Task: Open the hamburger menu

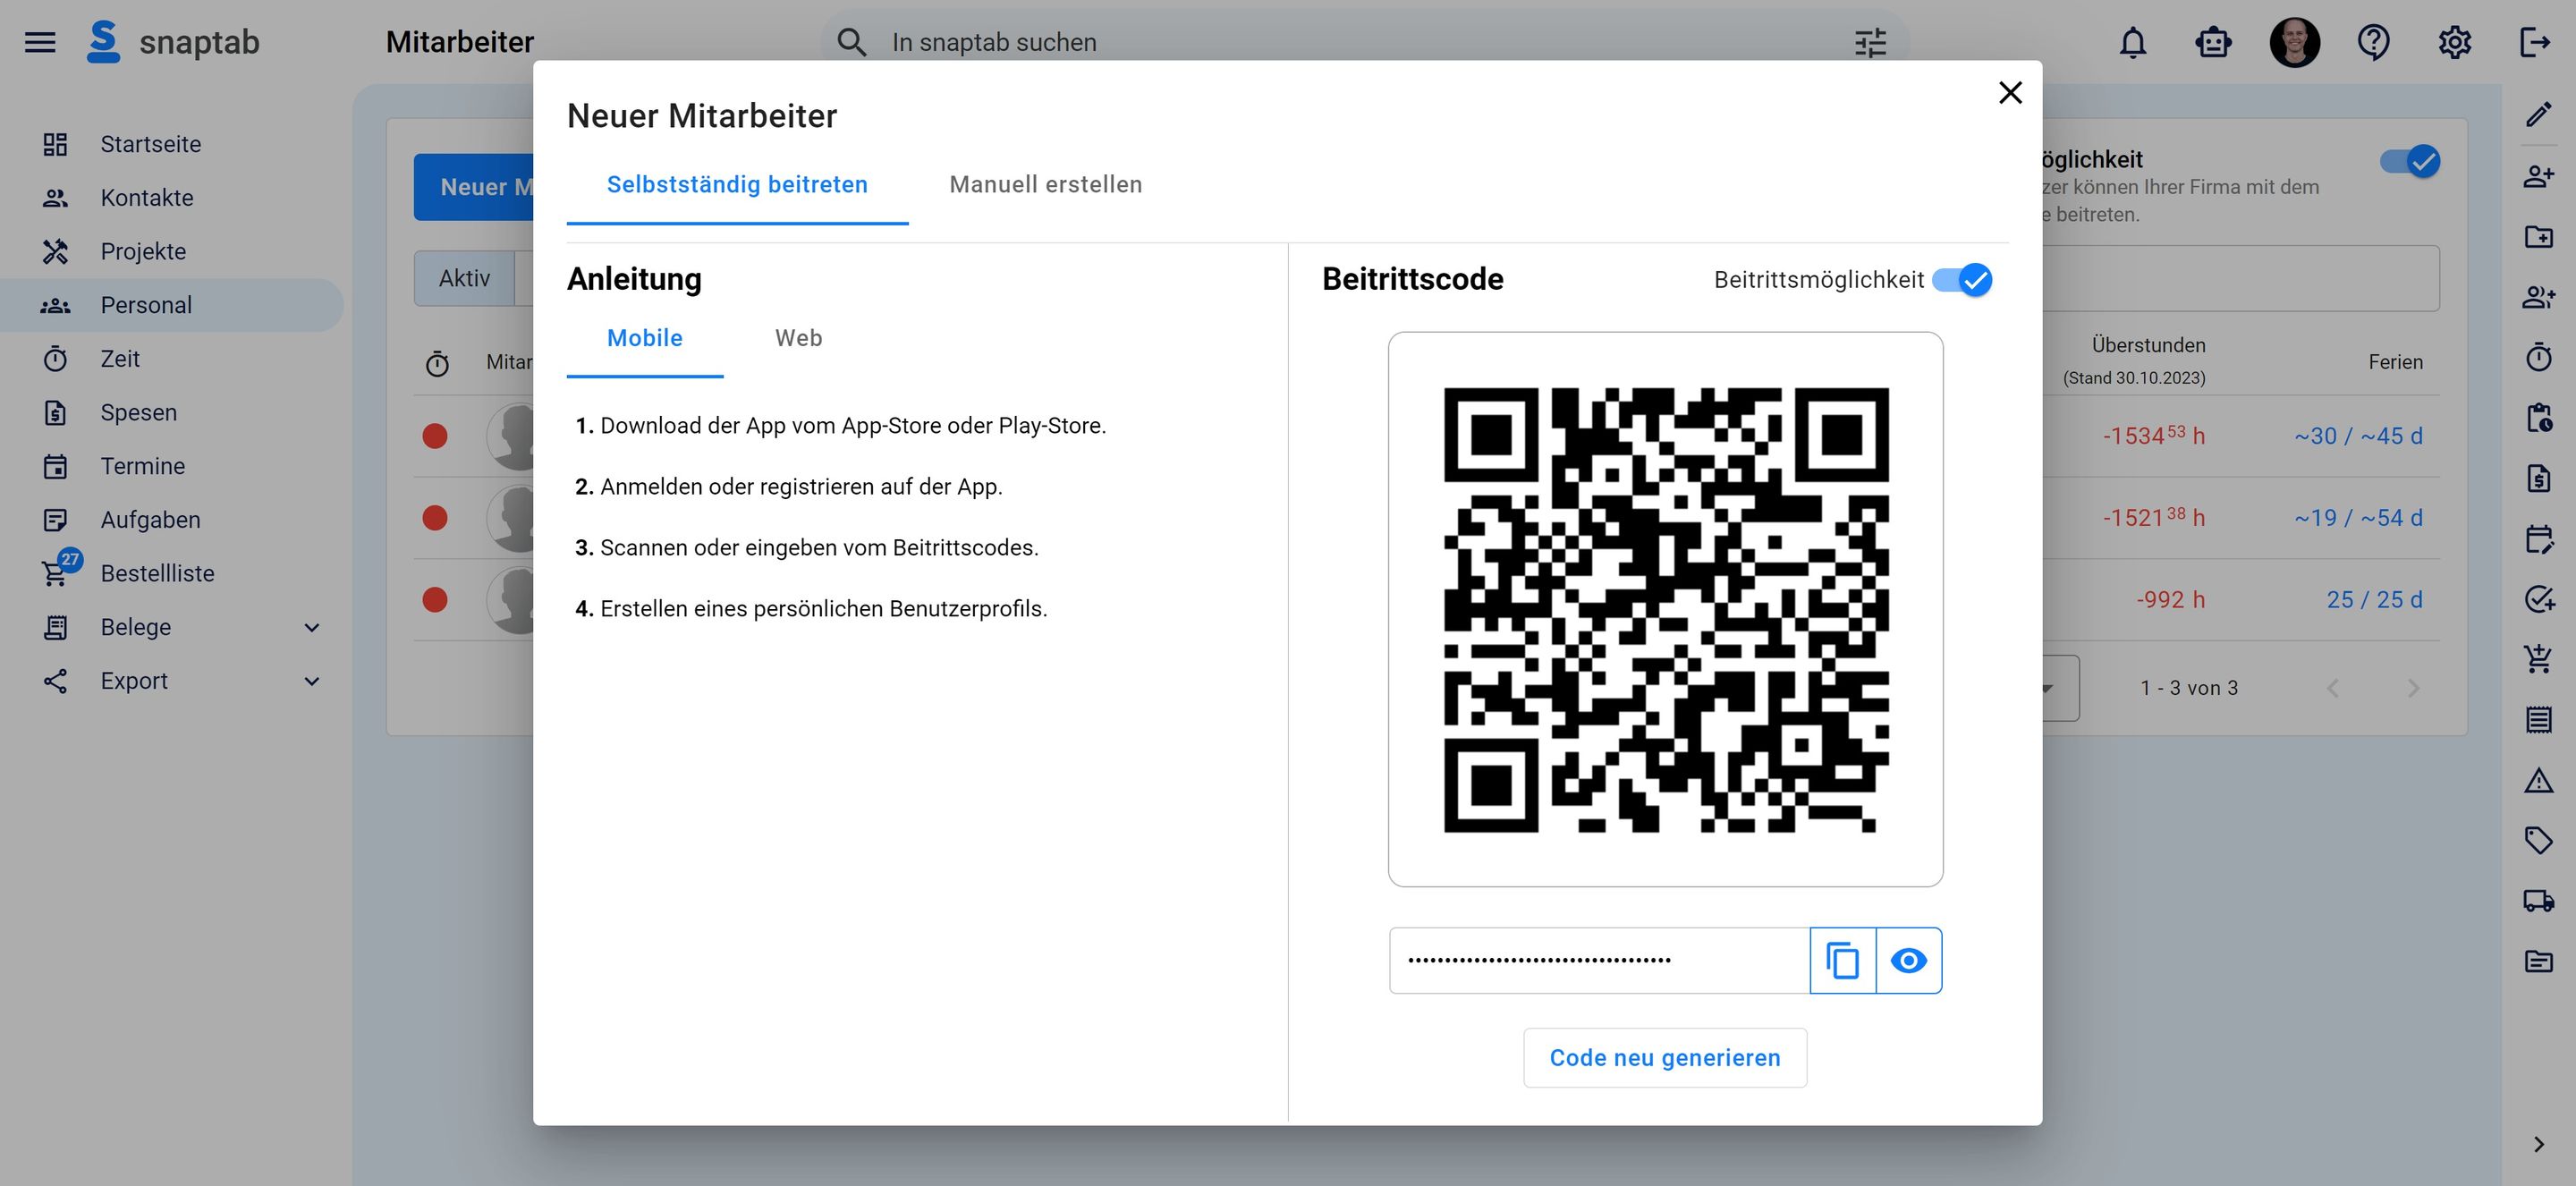Action: 40,42
